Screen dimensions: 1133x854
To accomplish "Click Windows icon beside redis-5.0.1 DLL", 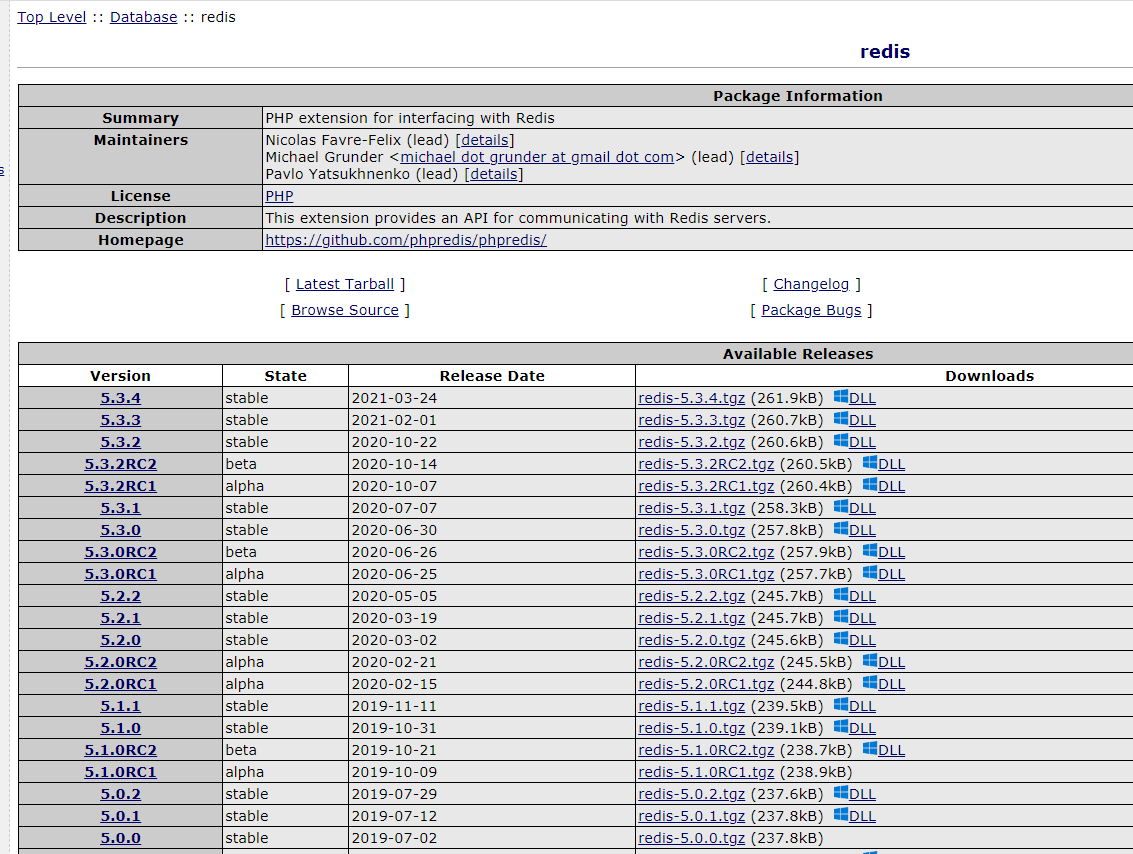I will pyautogui.click(x=840, y=815).
